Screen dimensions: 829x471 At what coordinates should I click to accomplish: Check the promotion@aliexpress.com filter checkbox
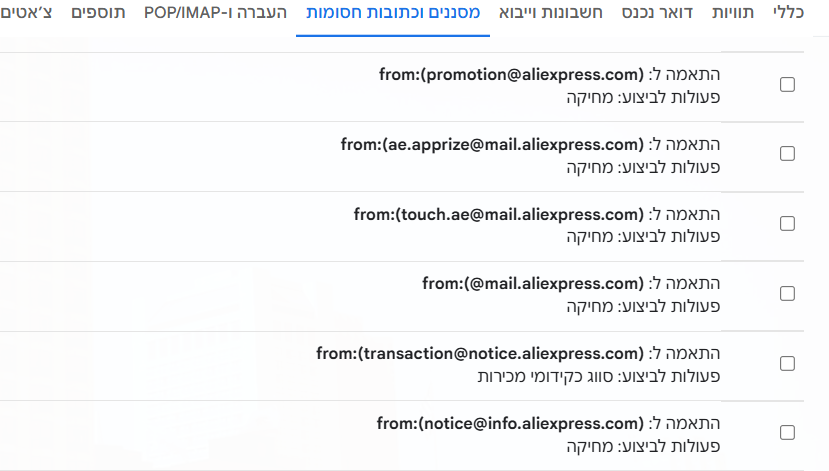click(787, 84)
